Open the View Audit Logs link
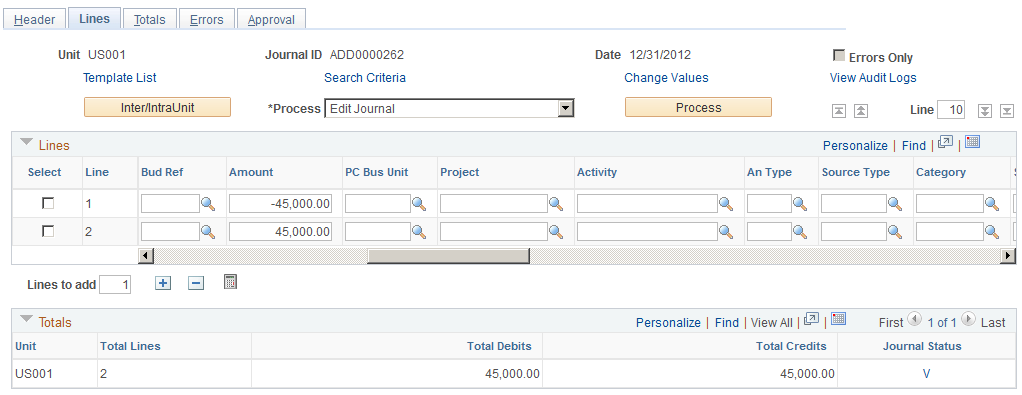The width and height of the screenshot is (1022, 395). tap(873, 78)
